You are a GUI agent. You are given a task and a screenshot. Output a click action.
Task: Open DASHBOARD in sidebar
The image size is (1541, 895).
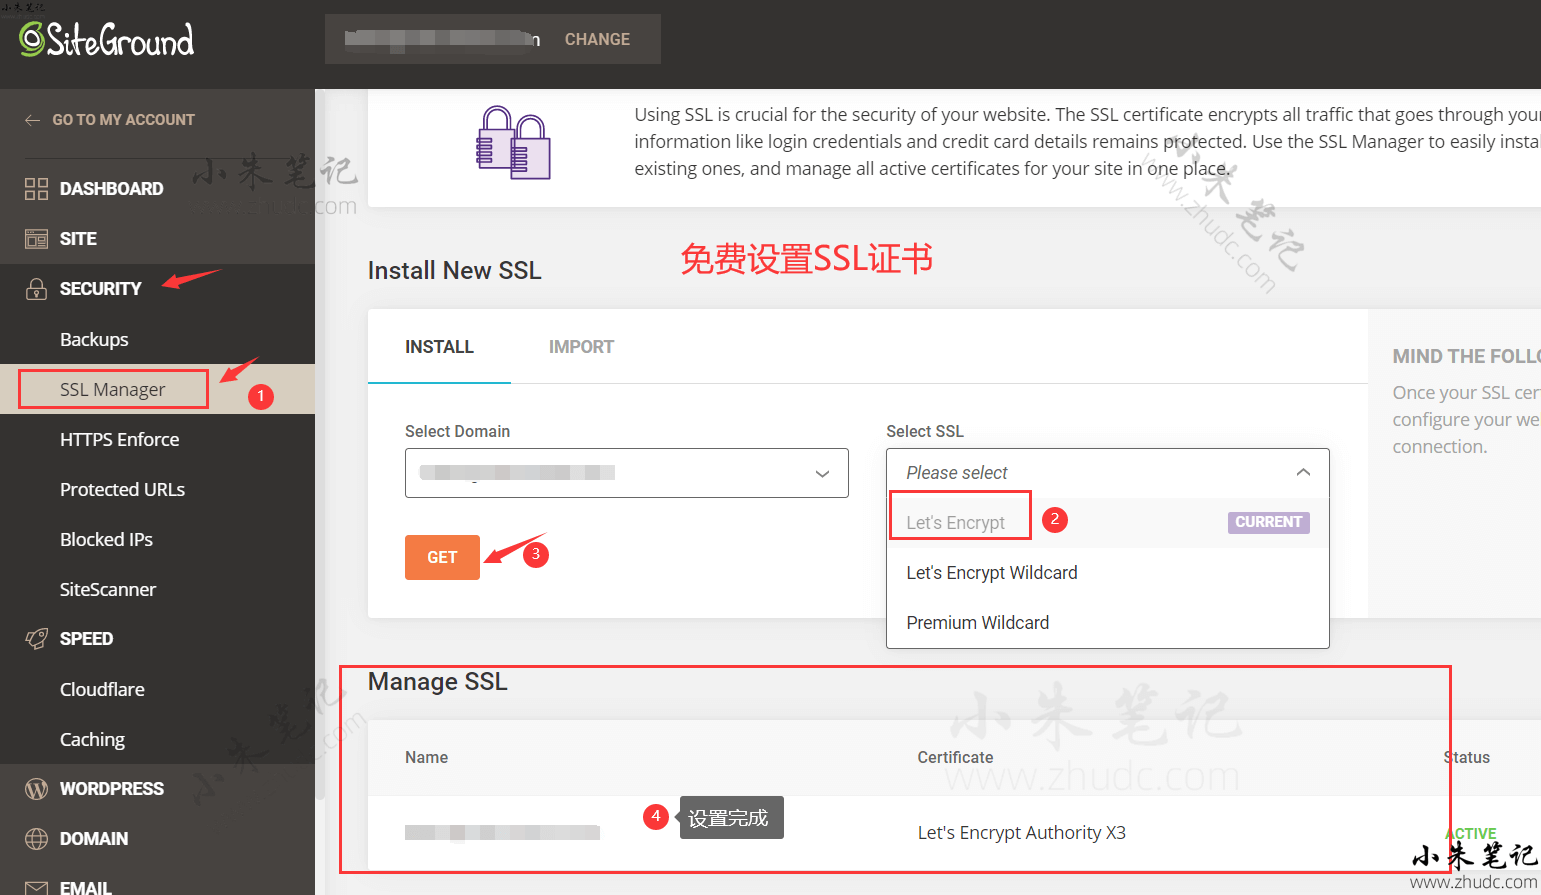(x=111, y=189)
